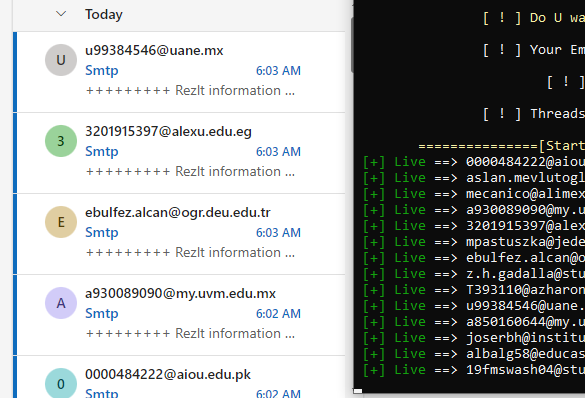Screen dimensions: 585x398
Task: Click the green 3 sender avatar
Action: point(61,141)
